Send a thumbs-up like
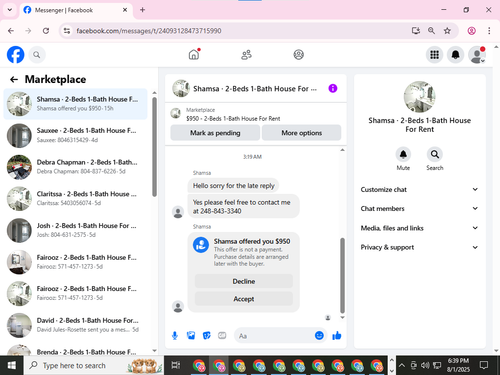This screenshot has width=500, height=375. (337, 336)
